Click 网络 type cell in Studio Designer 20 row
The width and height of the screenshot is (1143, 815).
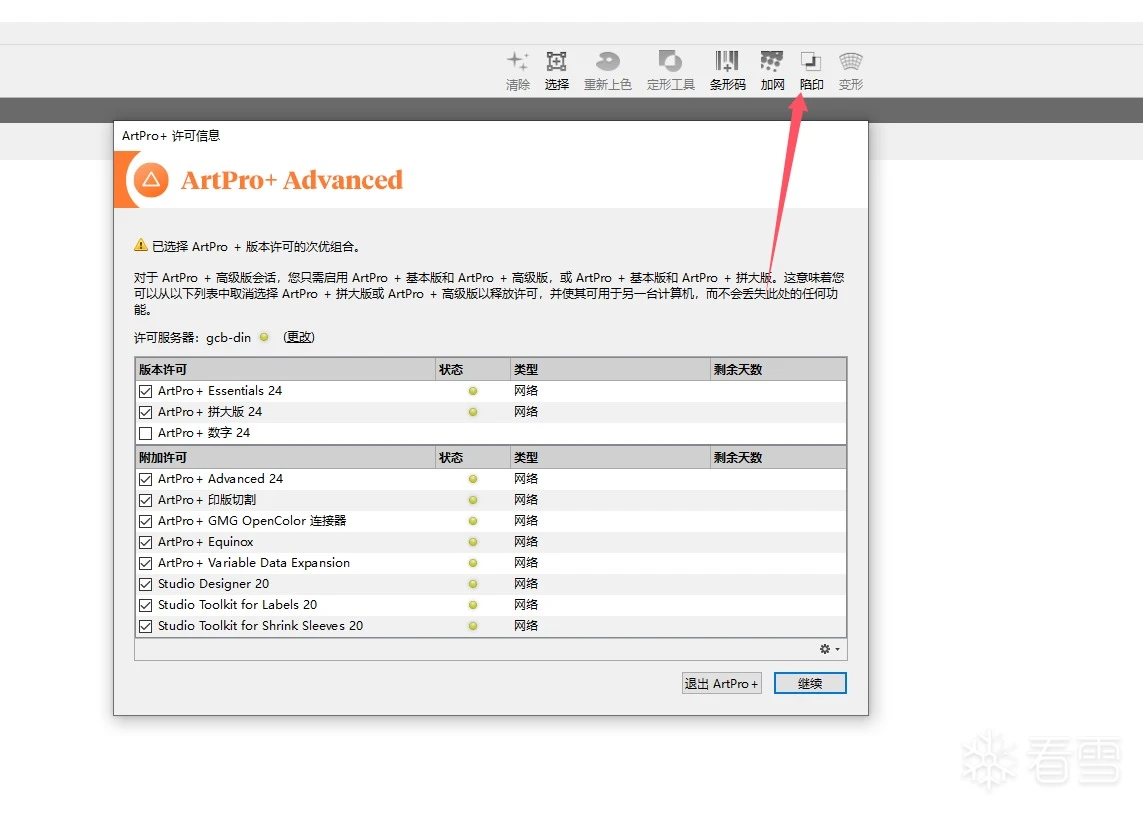(x=526, y=584)
